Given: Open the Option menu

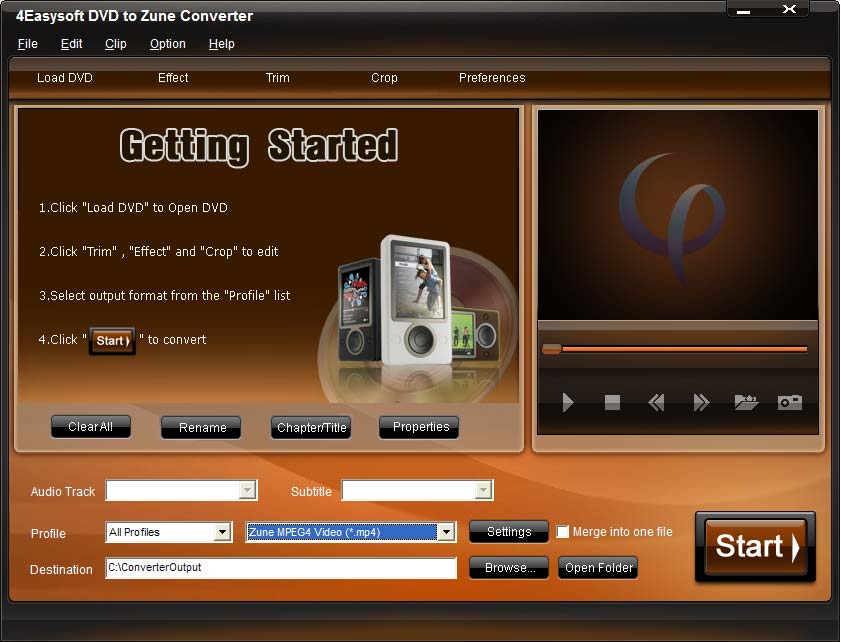Looking at the screenshot, I should coord(167,44).
